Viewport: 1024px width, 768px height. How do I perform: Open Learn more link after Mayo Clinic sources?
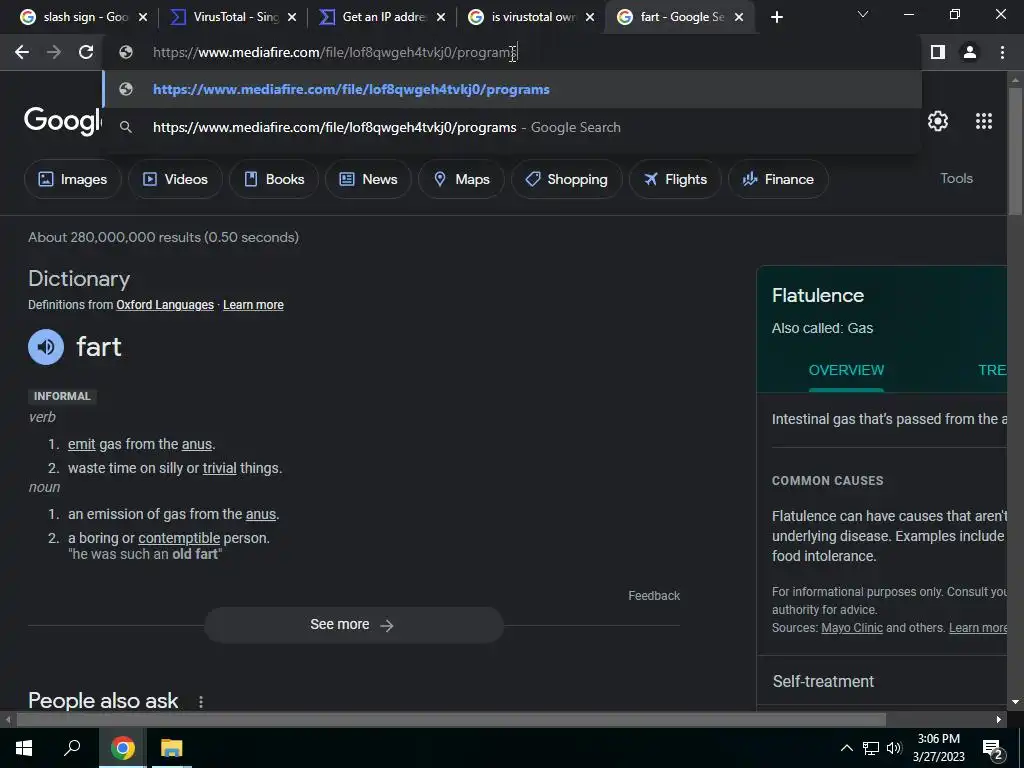(978, 628)
